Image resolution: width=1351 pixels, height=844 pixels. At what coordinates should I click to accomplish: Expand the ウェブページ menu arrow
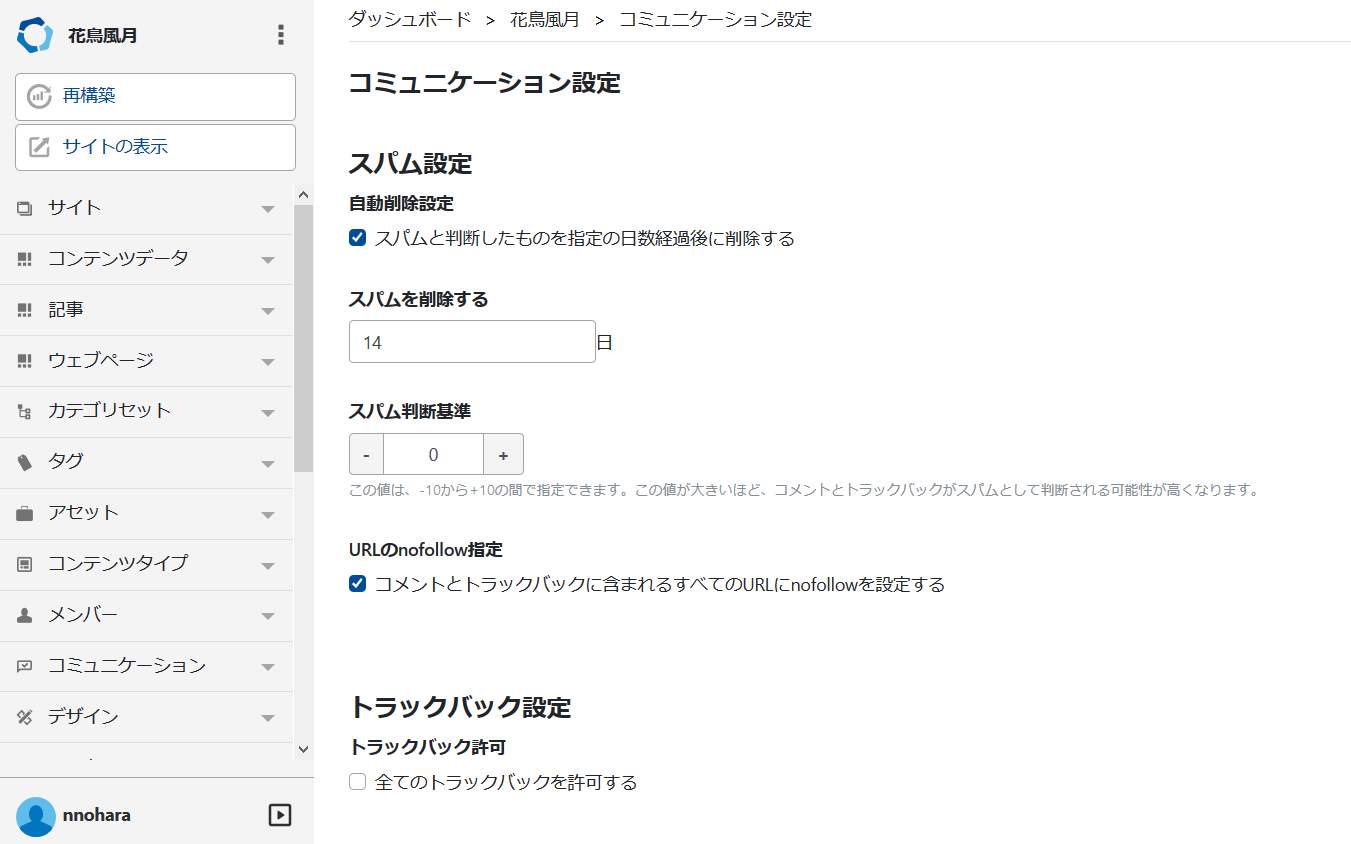click(267, 362)
